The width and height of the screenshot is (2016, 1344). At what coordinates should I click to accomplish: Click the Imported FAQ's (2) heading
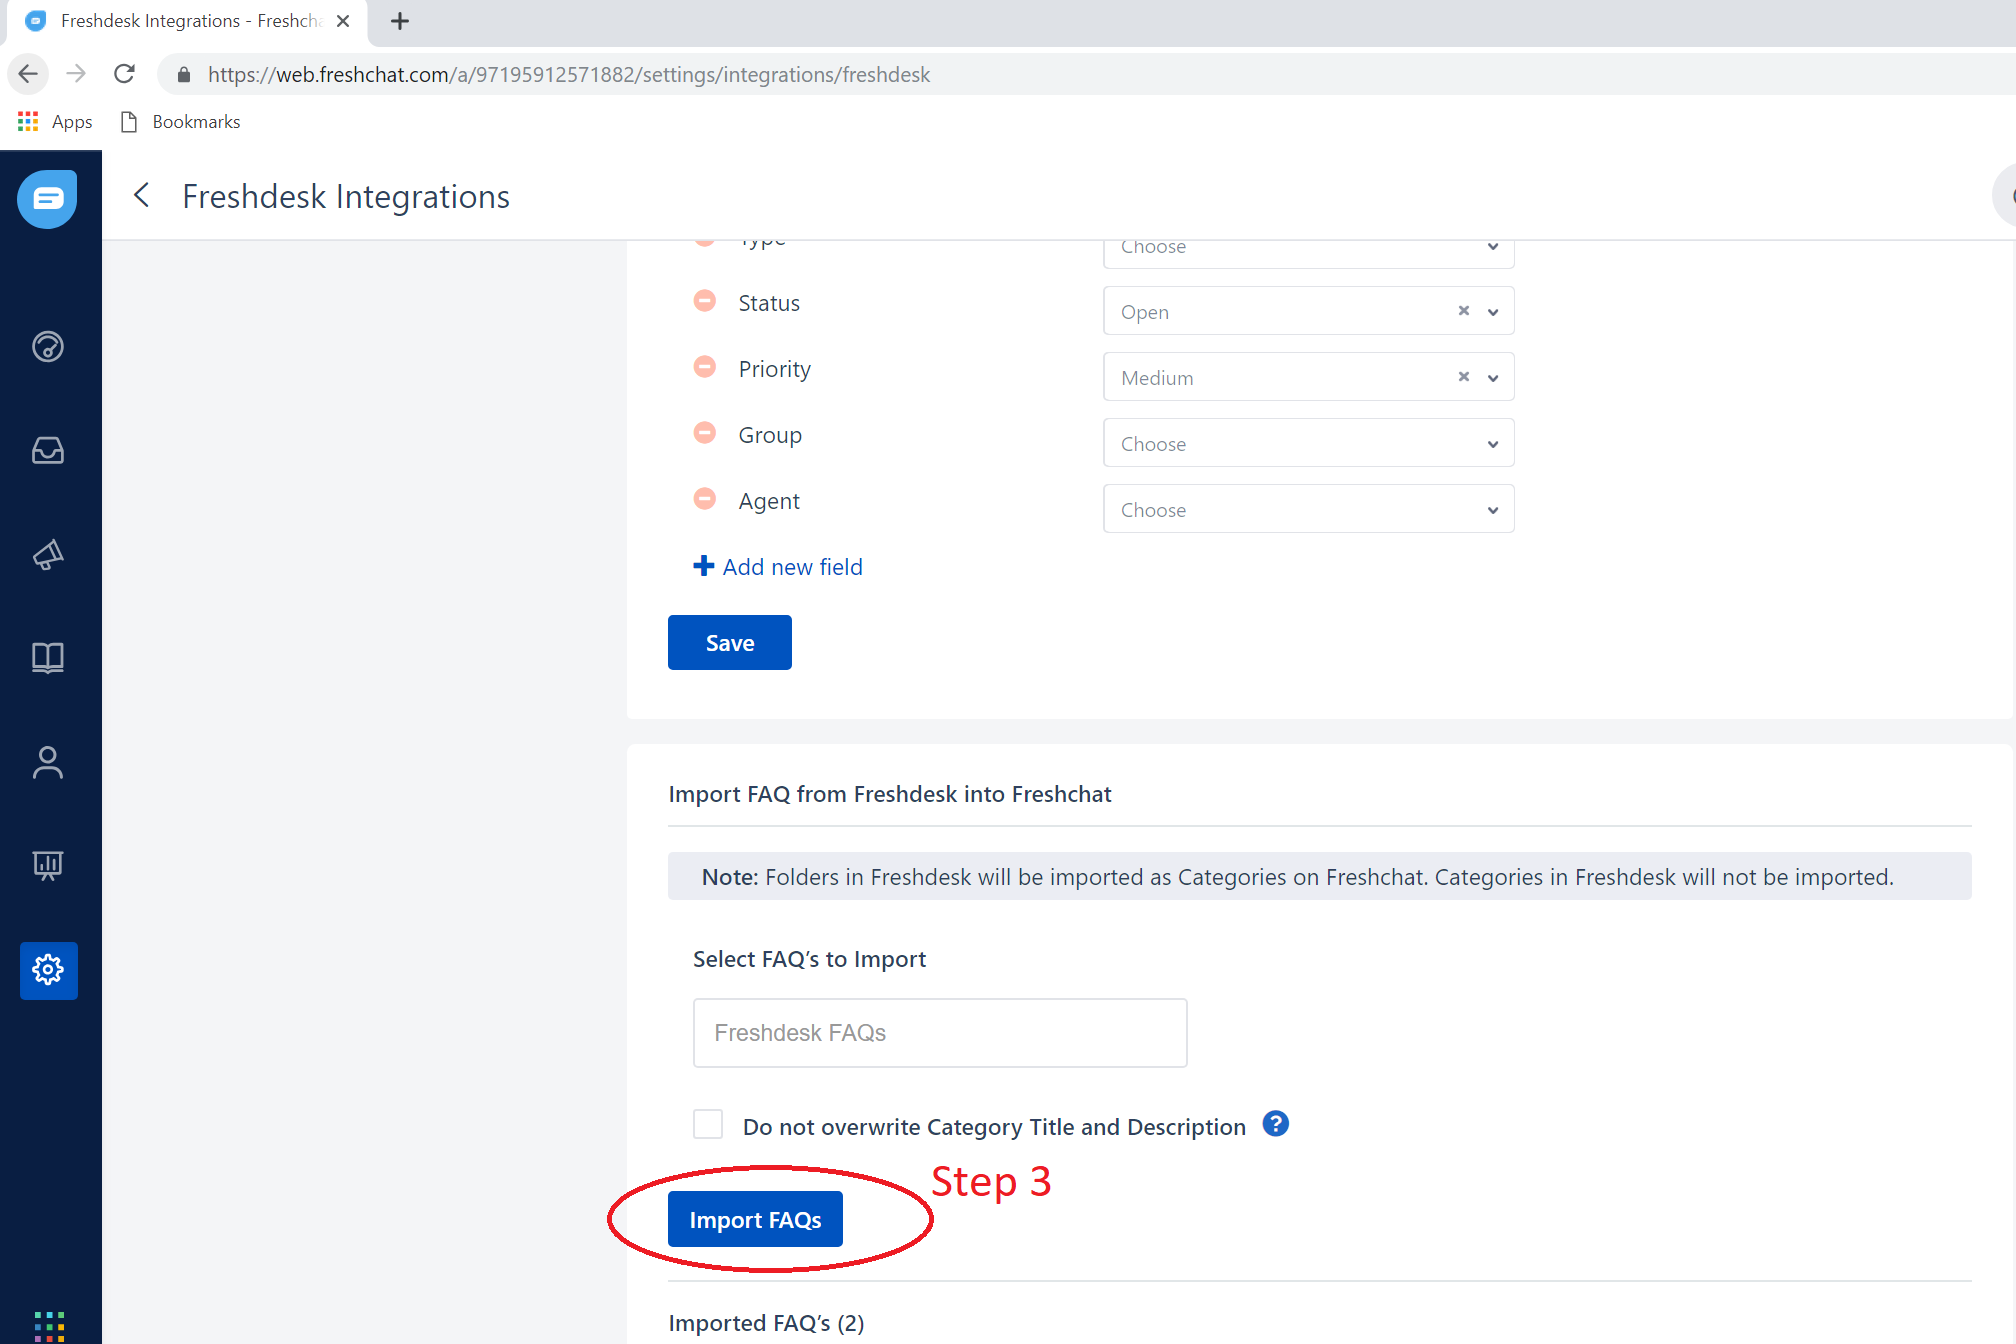point(766,1322)
